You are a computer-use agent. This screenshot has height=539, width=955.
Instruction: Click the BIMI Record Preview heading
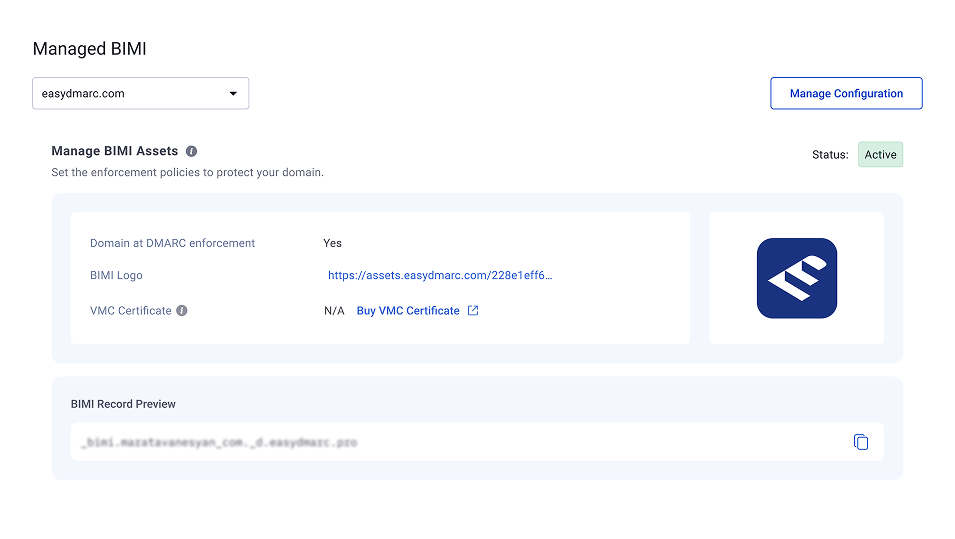(x=123, y=404)
